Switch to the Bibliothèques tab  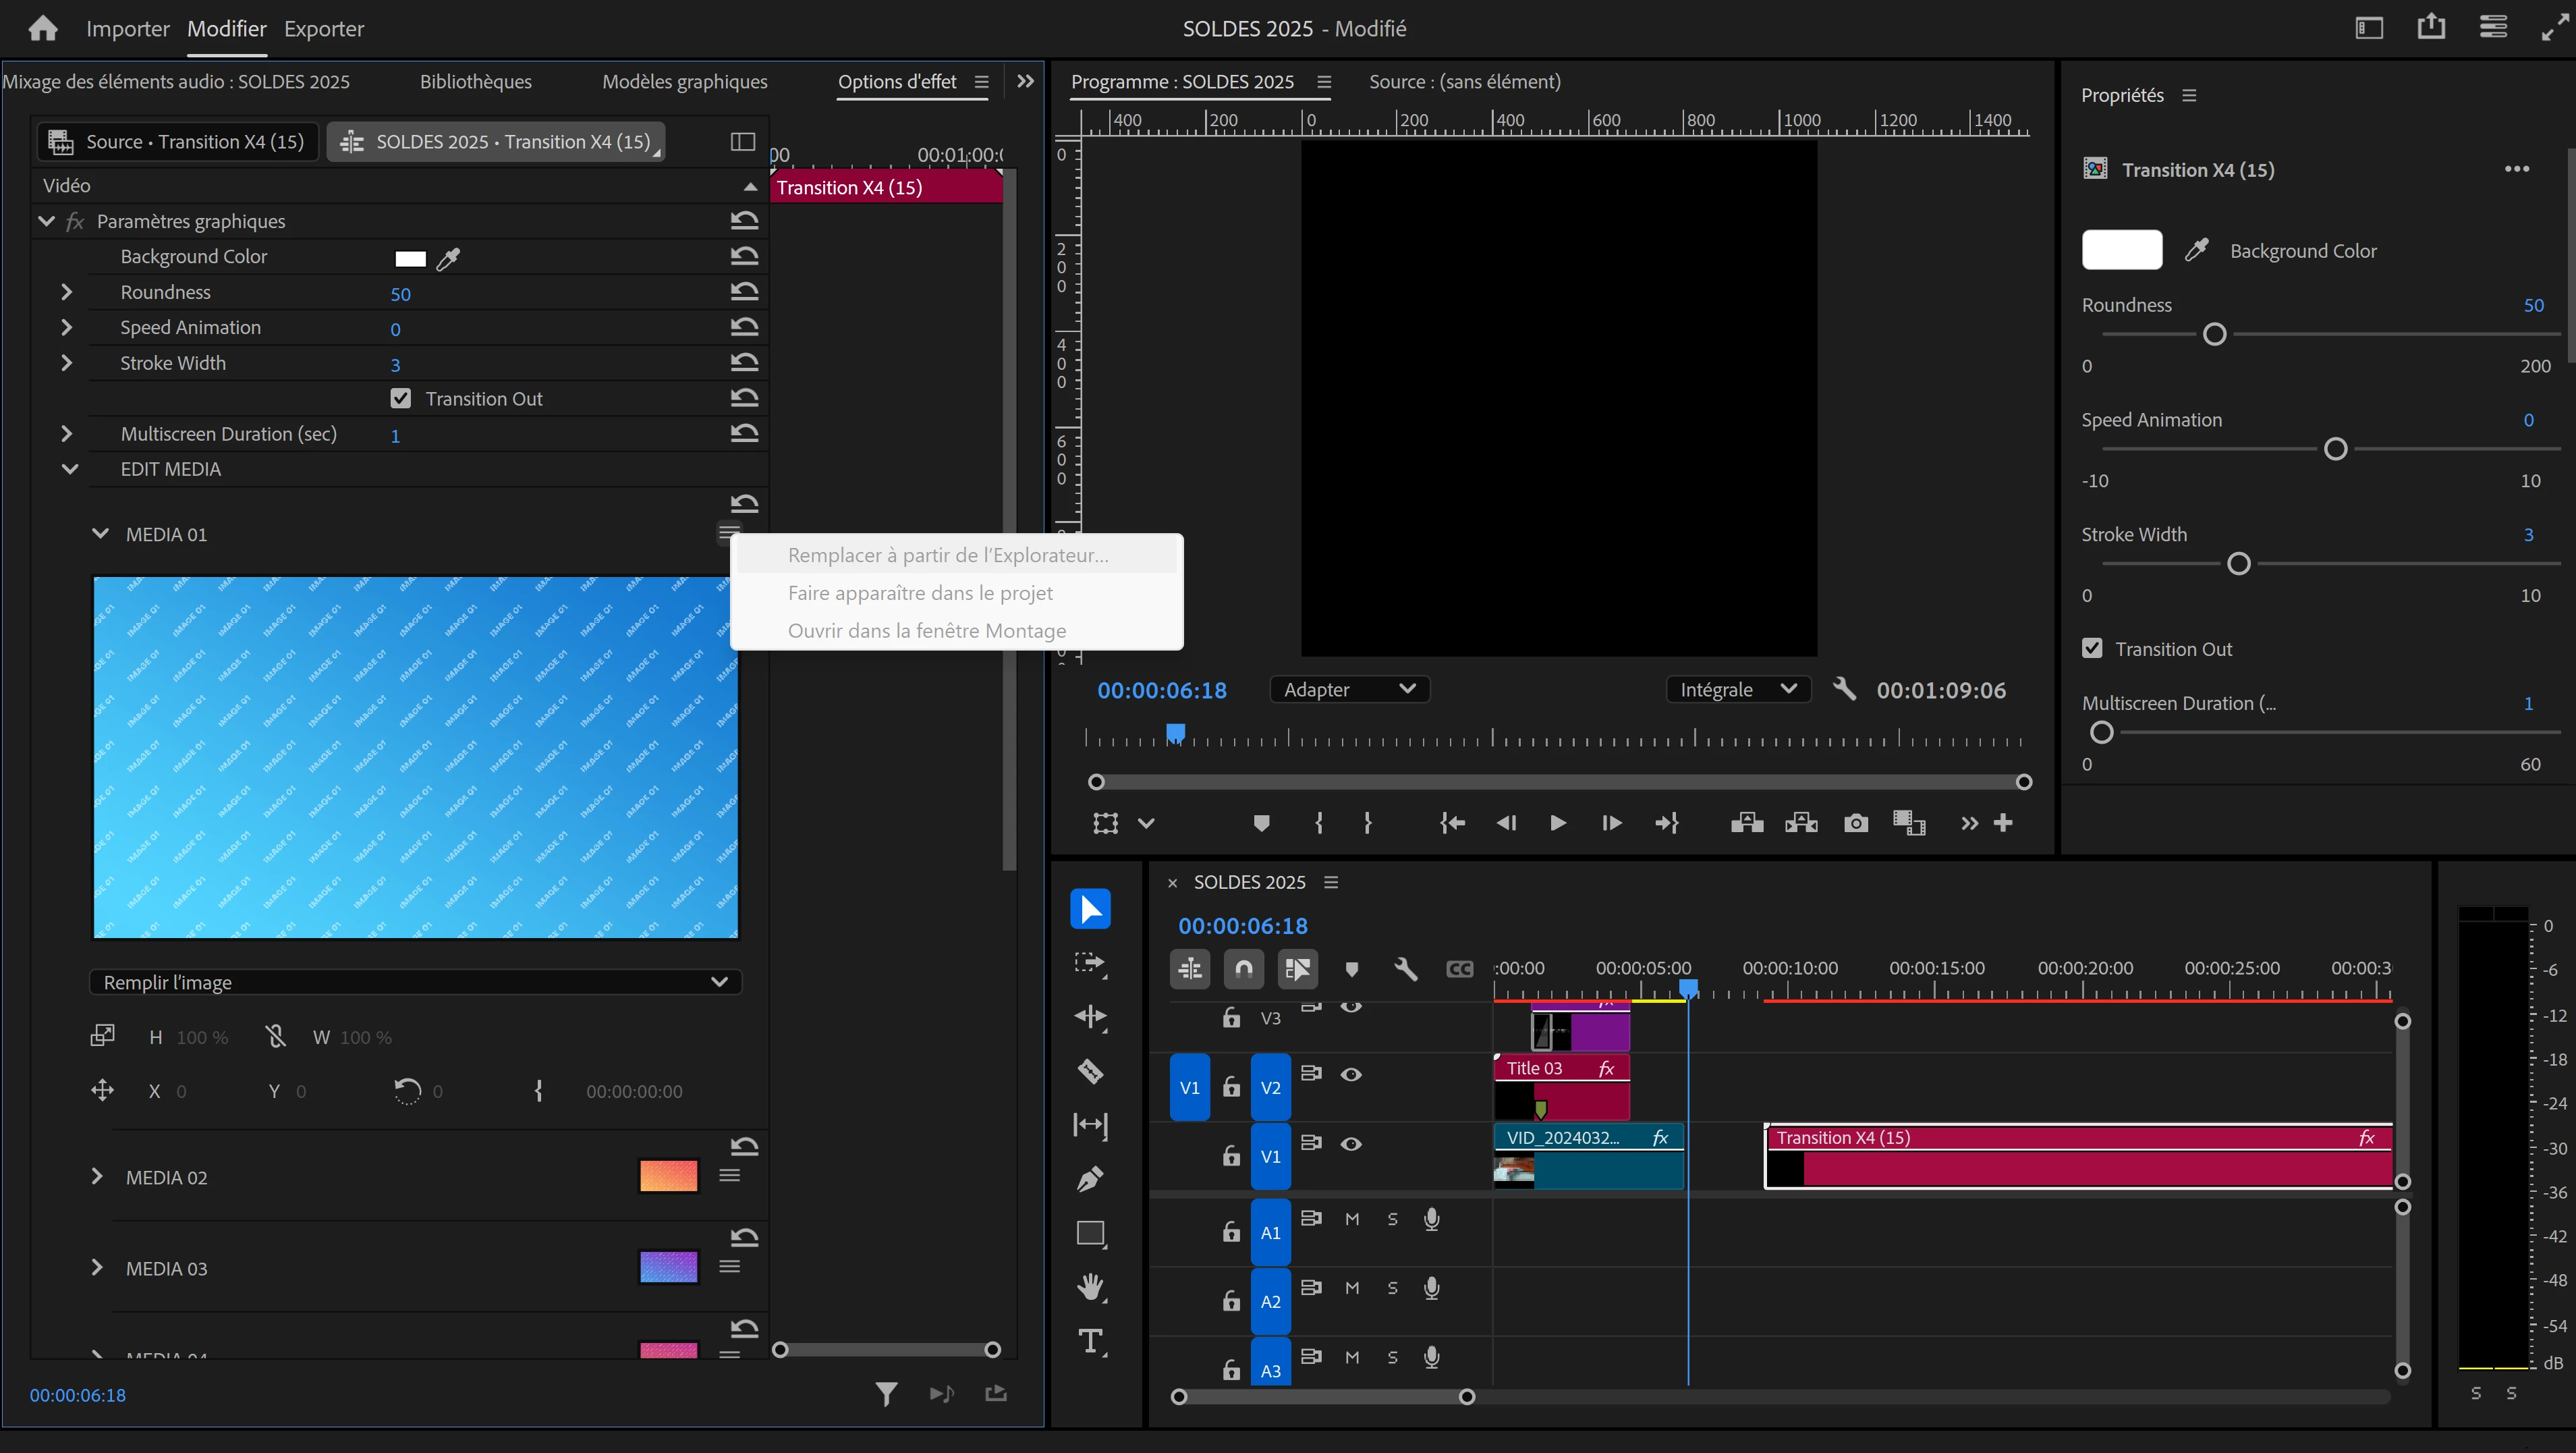(475, 82)
